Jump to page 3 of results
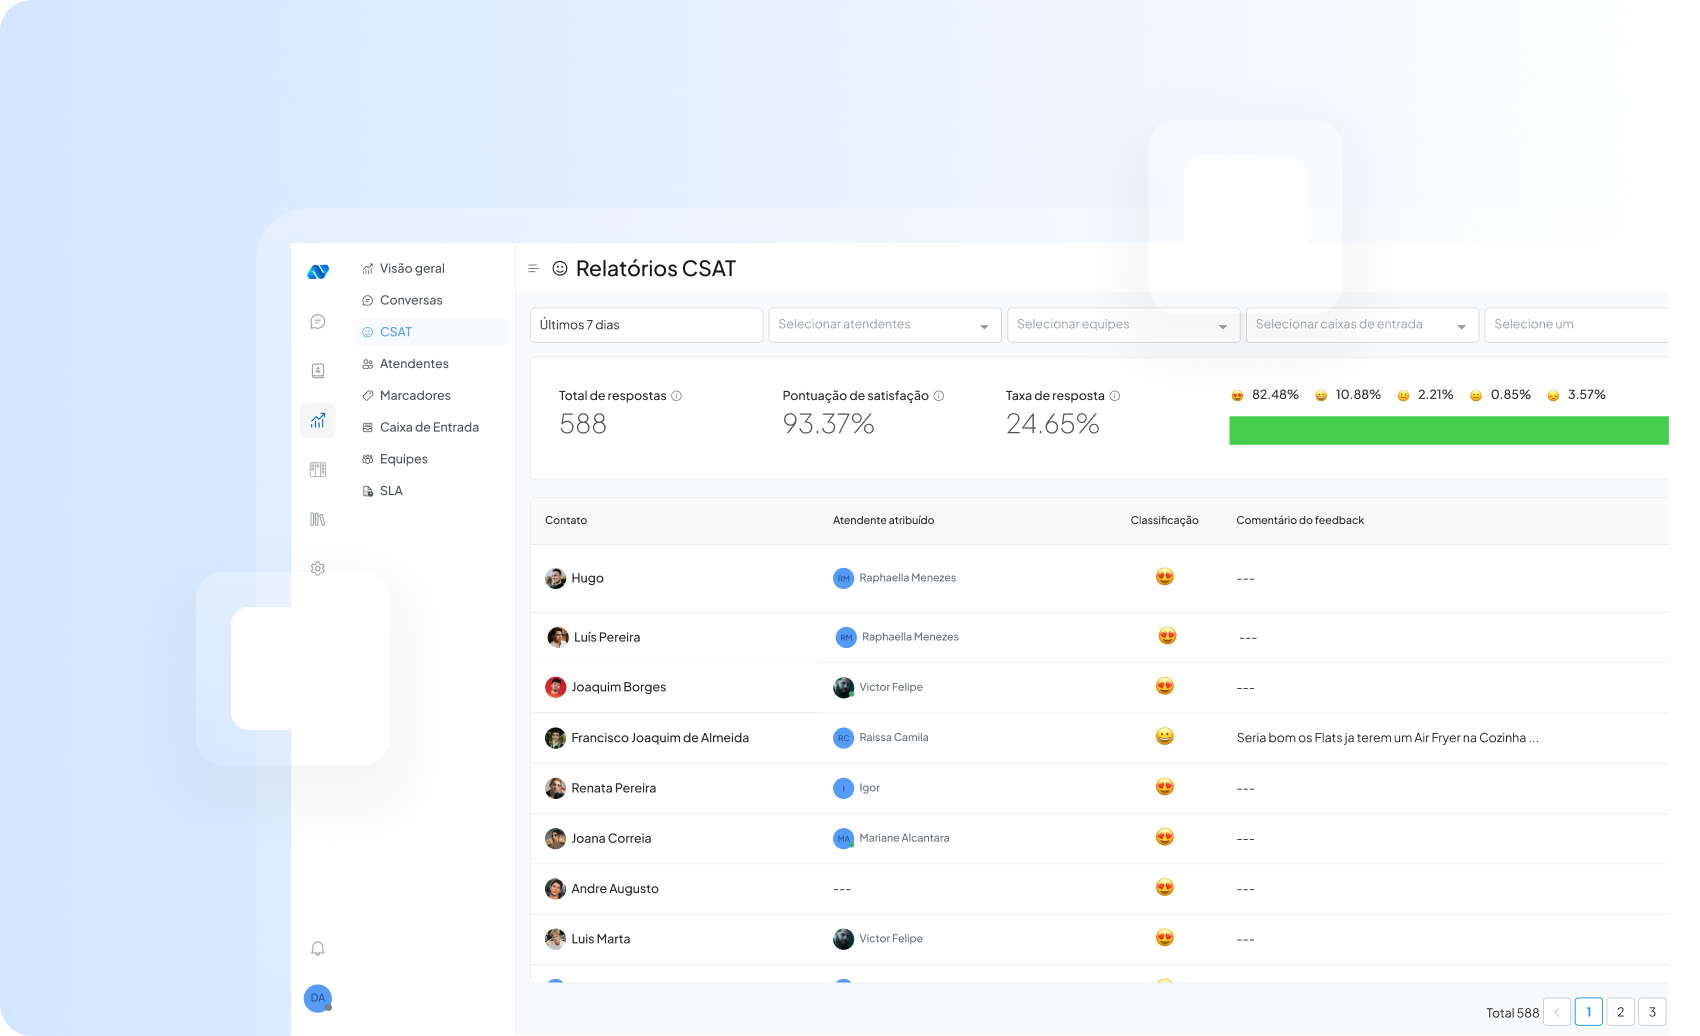Viewport: 1700px width, 1036px height. click(x=1652, y=1012)
